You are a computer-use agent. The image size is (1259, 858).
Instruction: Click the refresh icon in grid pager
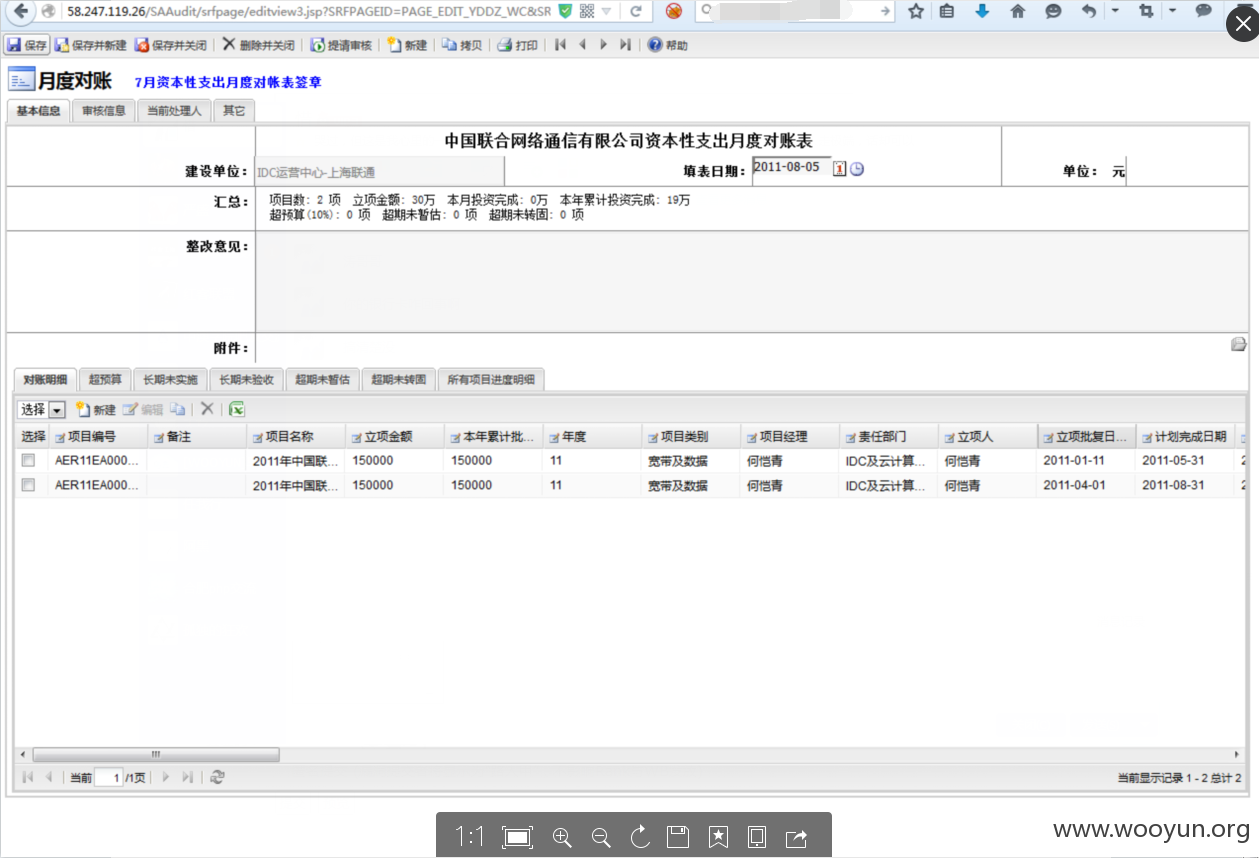pyautogui.click(x=217, y=777)
